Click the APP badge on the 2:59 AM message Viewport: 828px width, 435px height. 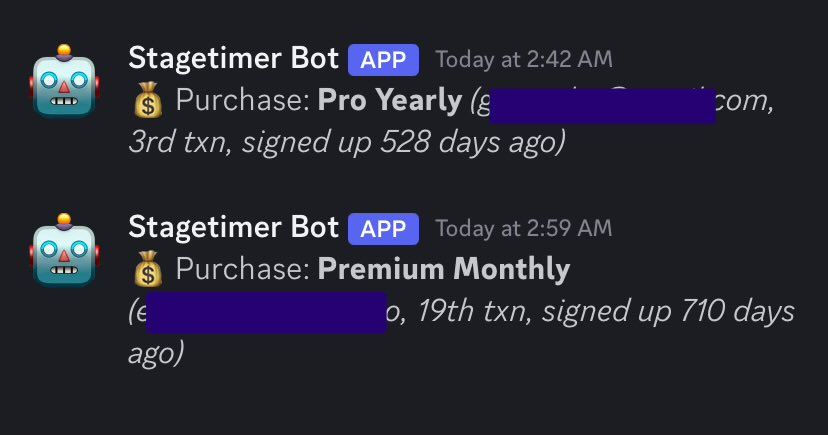point(383,229)
